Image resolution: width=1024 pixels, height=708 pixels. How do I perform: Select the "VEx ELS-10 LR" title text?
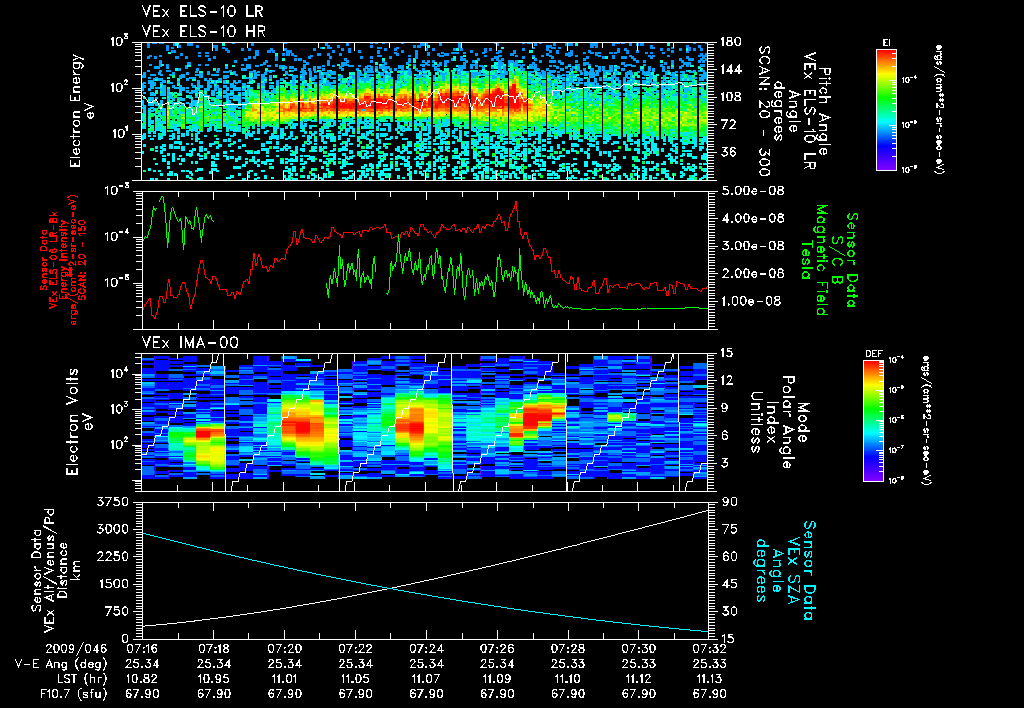point(203,12)
